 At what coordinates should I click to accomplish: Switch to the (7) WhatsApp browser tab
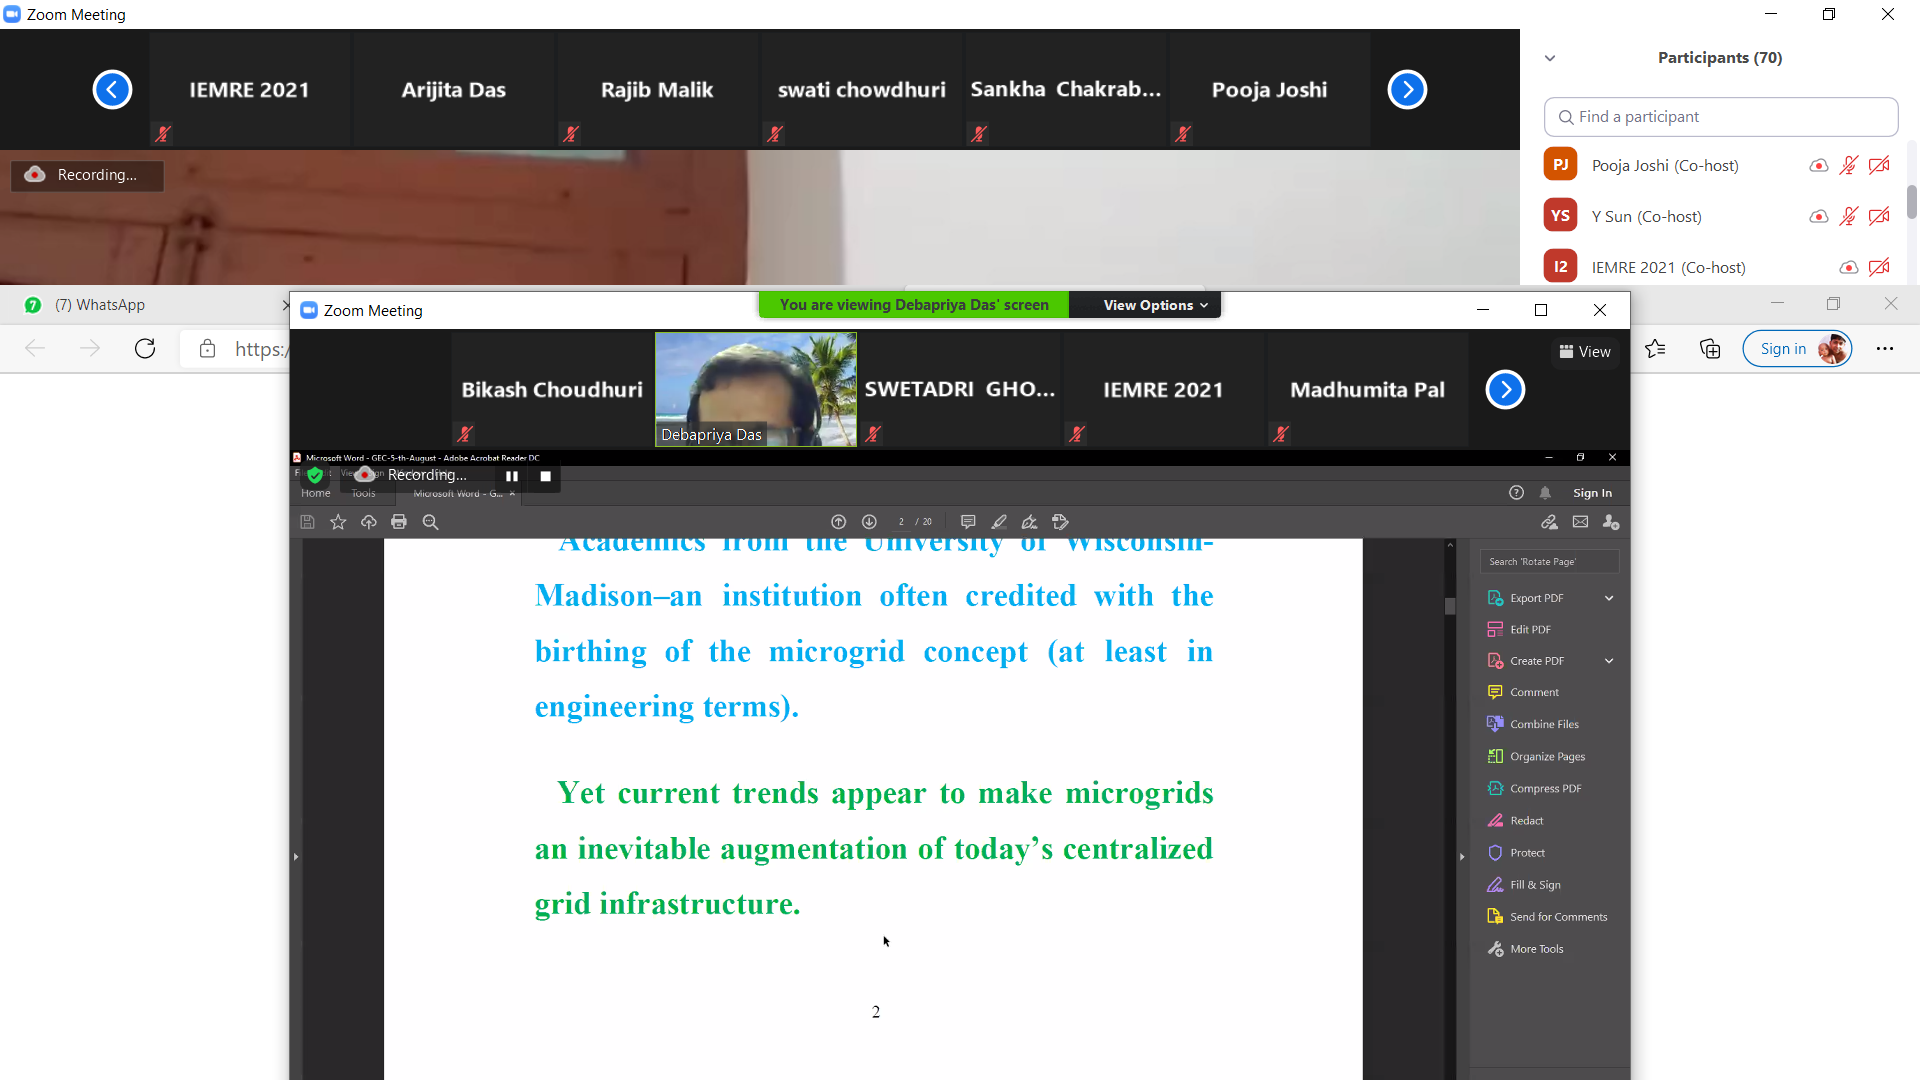click(x=100, y=305)
